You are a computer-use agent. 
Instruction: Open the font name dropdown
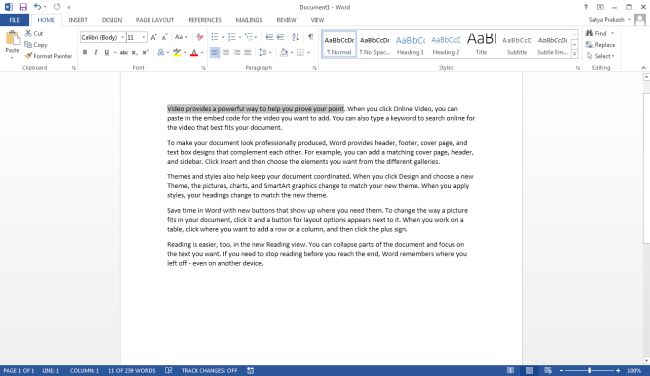pos(123,37)
